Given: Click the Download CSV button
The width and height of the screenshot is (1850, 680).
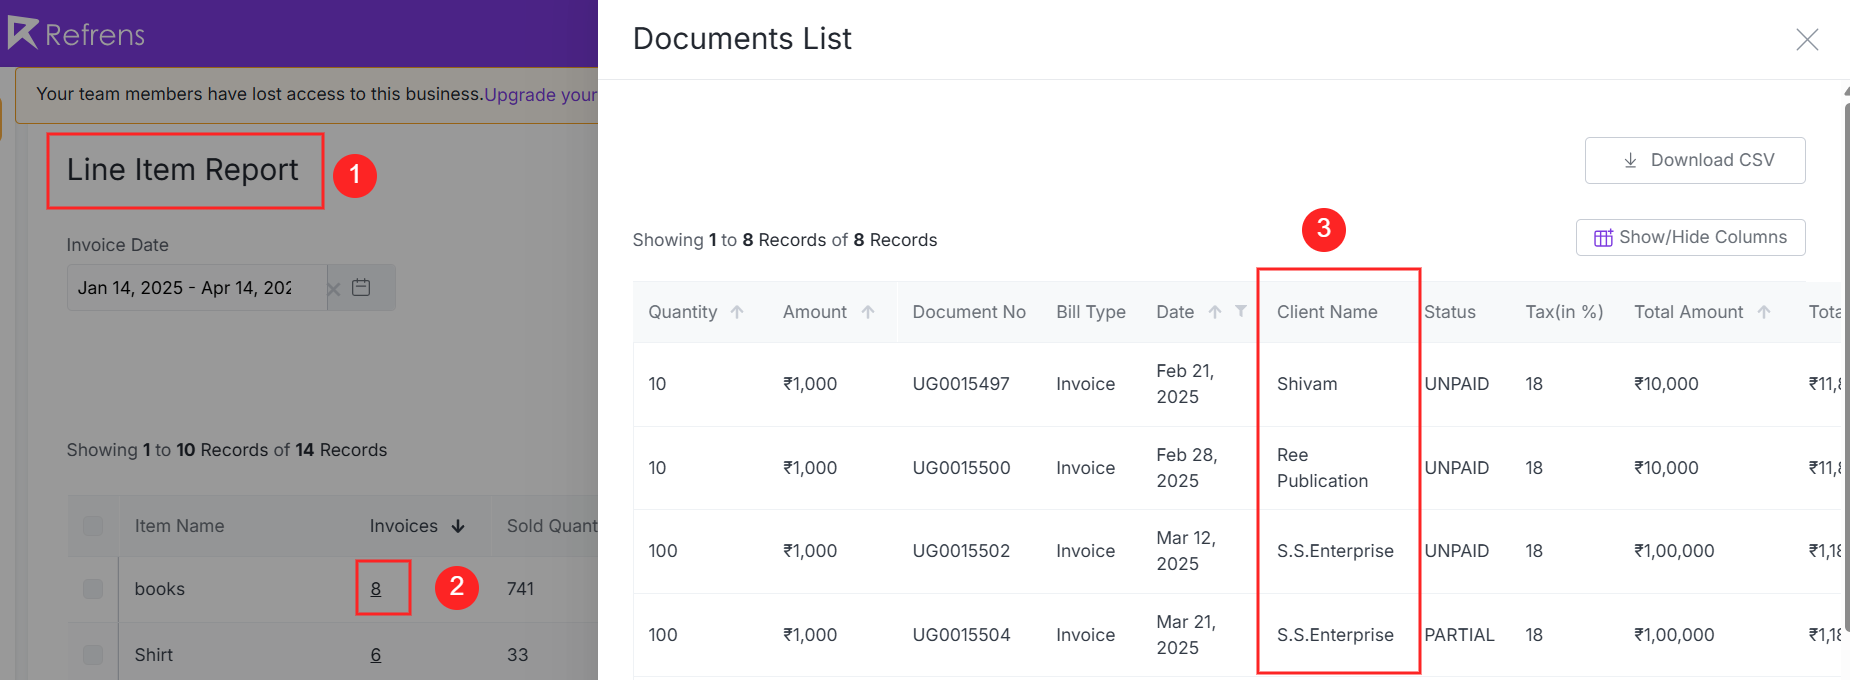Looking at the screenshot, I should 1695,160.
